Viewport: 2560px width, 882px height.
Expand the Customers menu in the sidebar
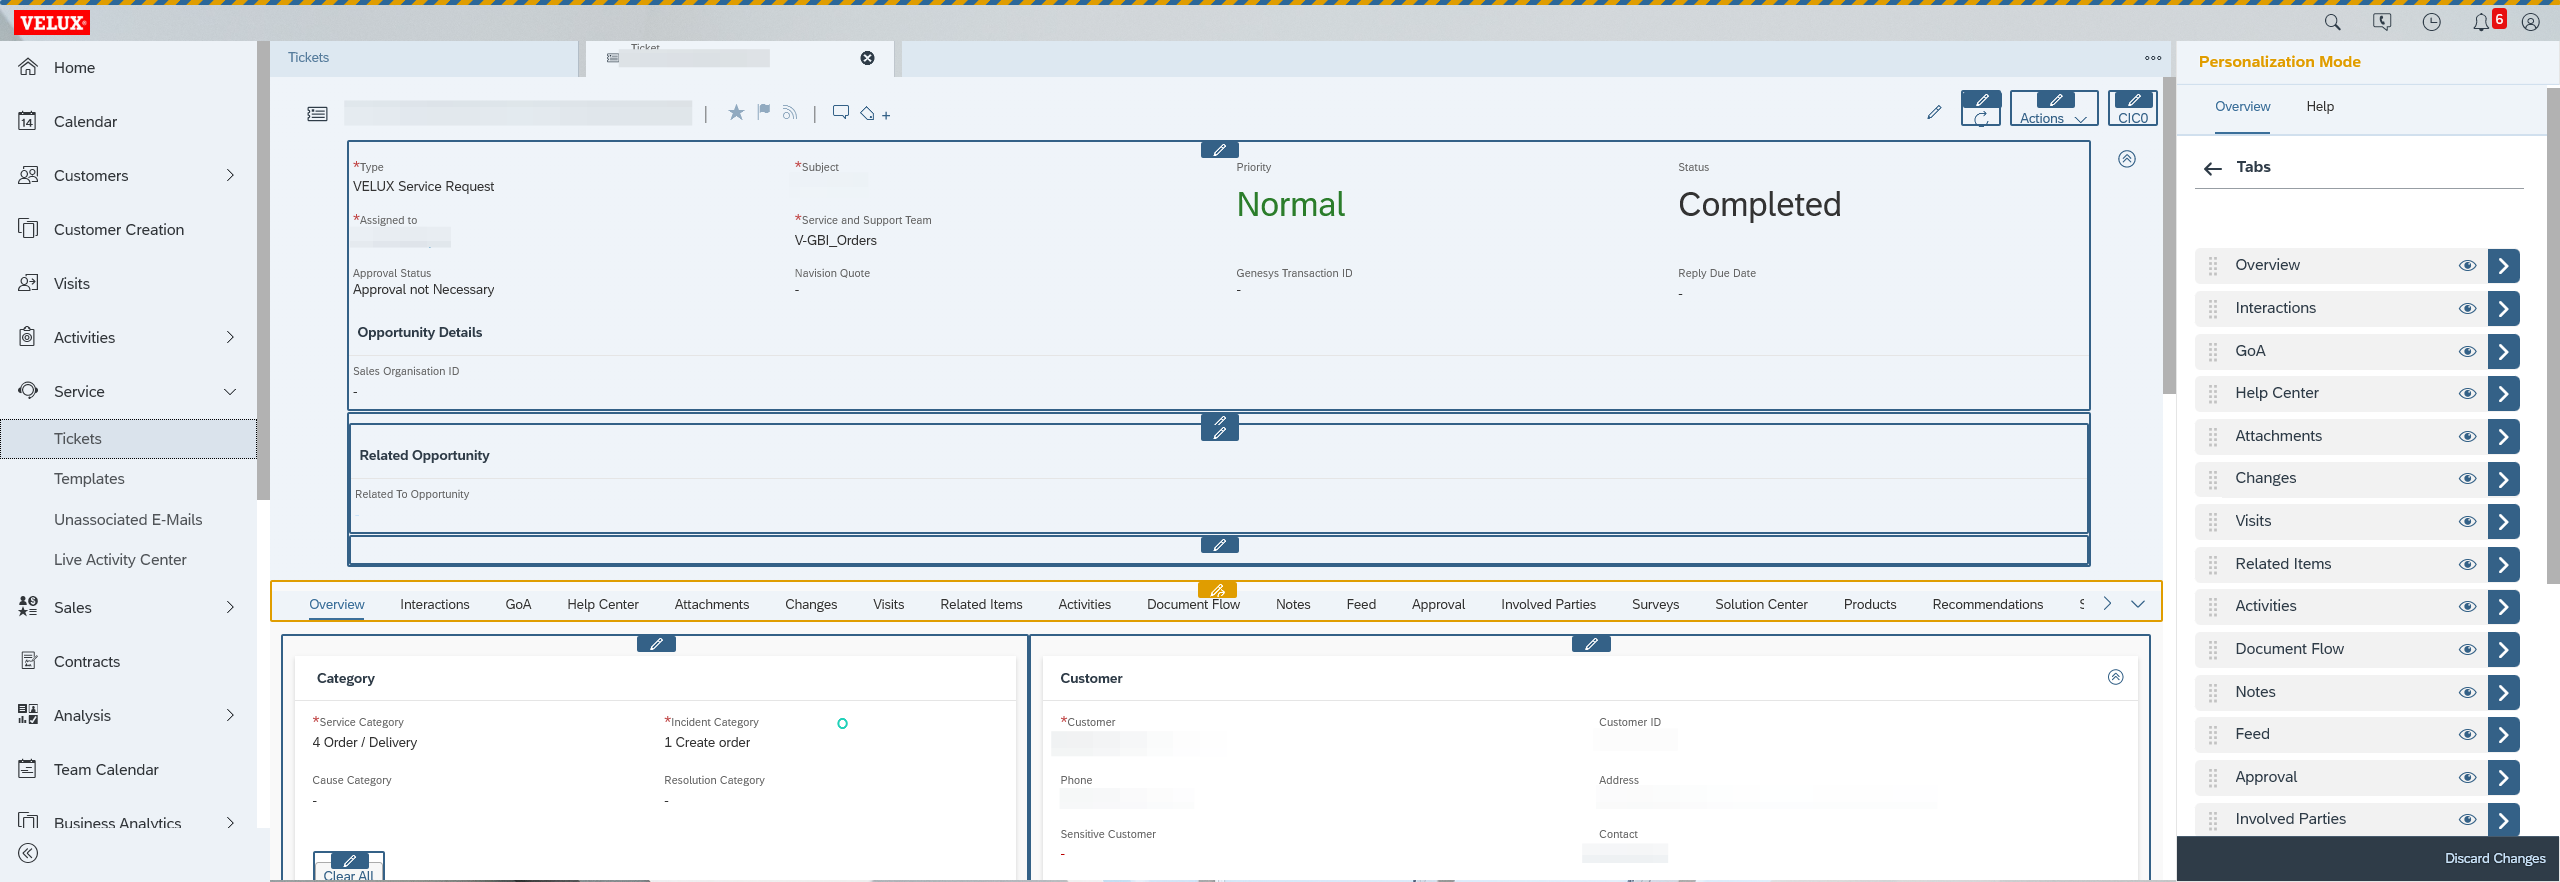pyautogui.click(x=231, y=175)
